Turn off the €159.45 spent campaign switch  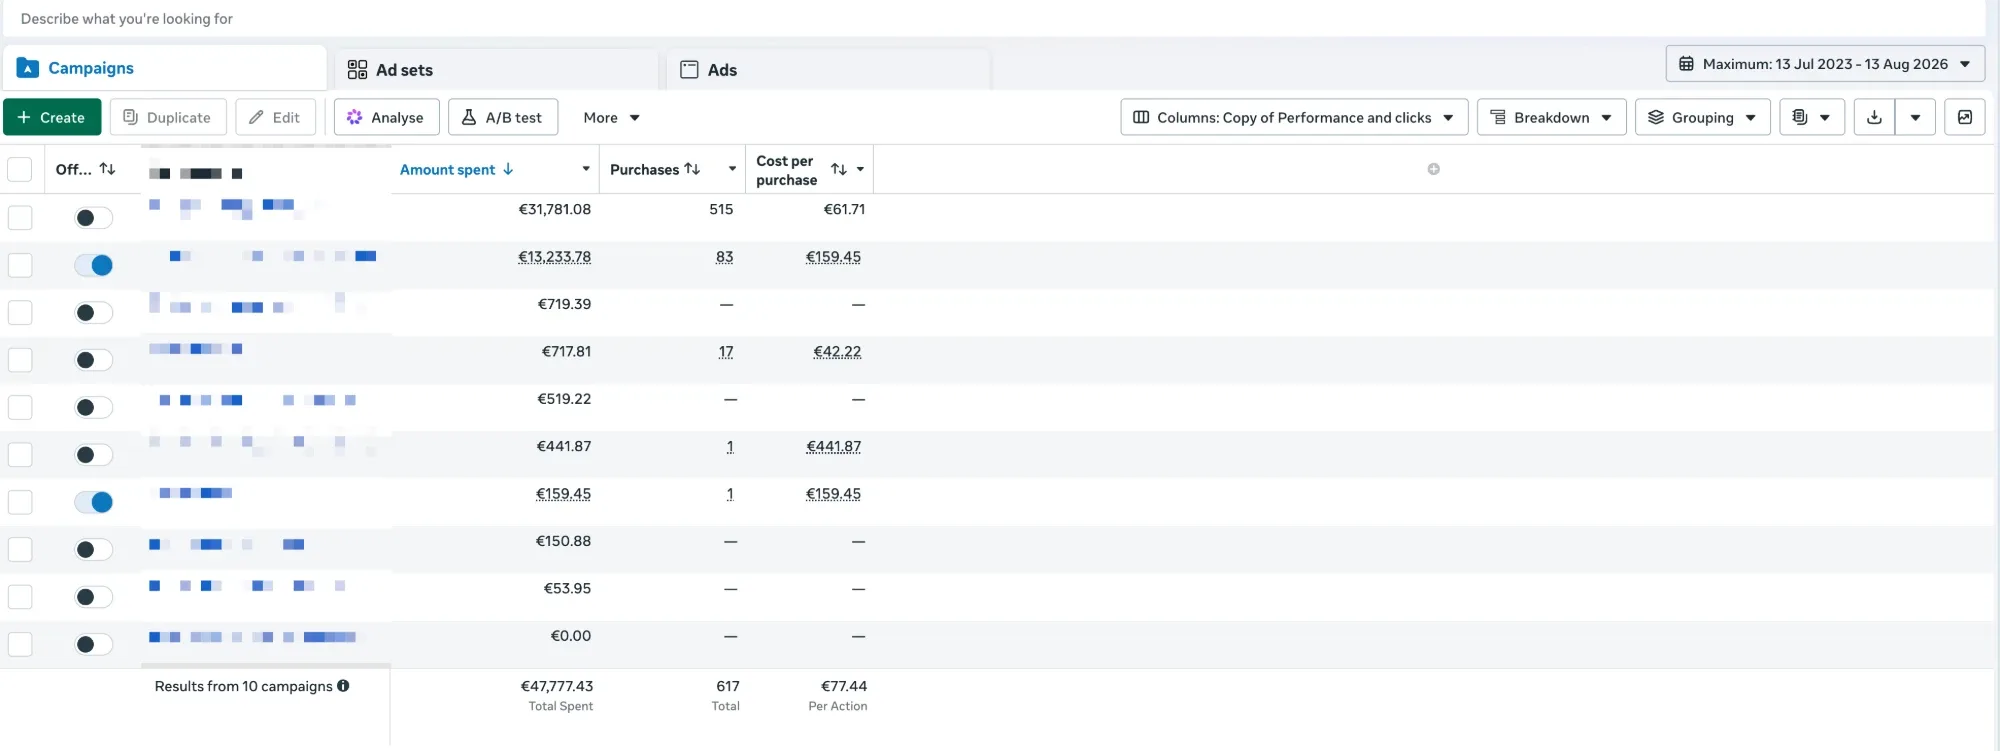click(x=94, y=502)
